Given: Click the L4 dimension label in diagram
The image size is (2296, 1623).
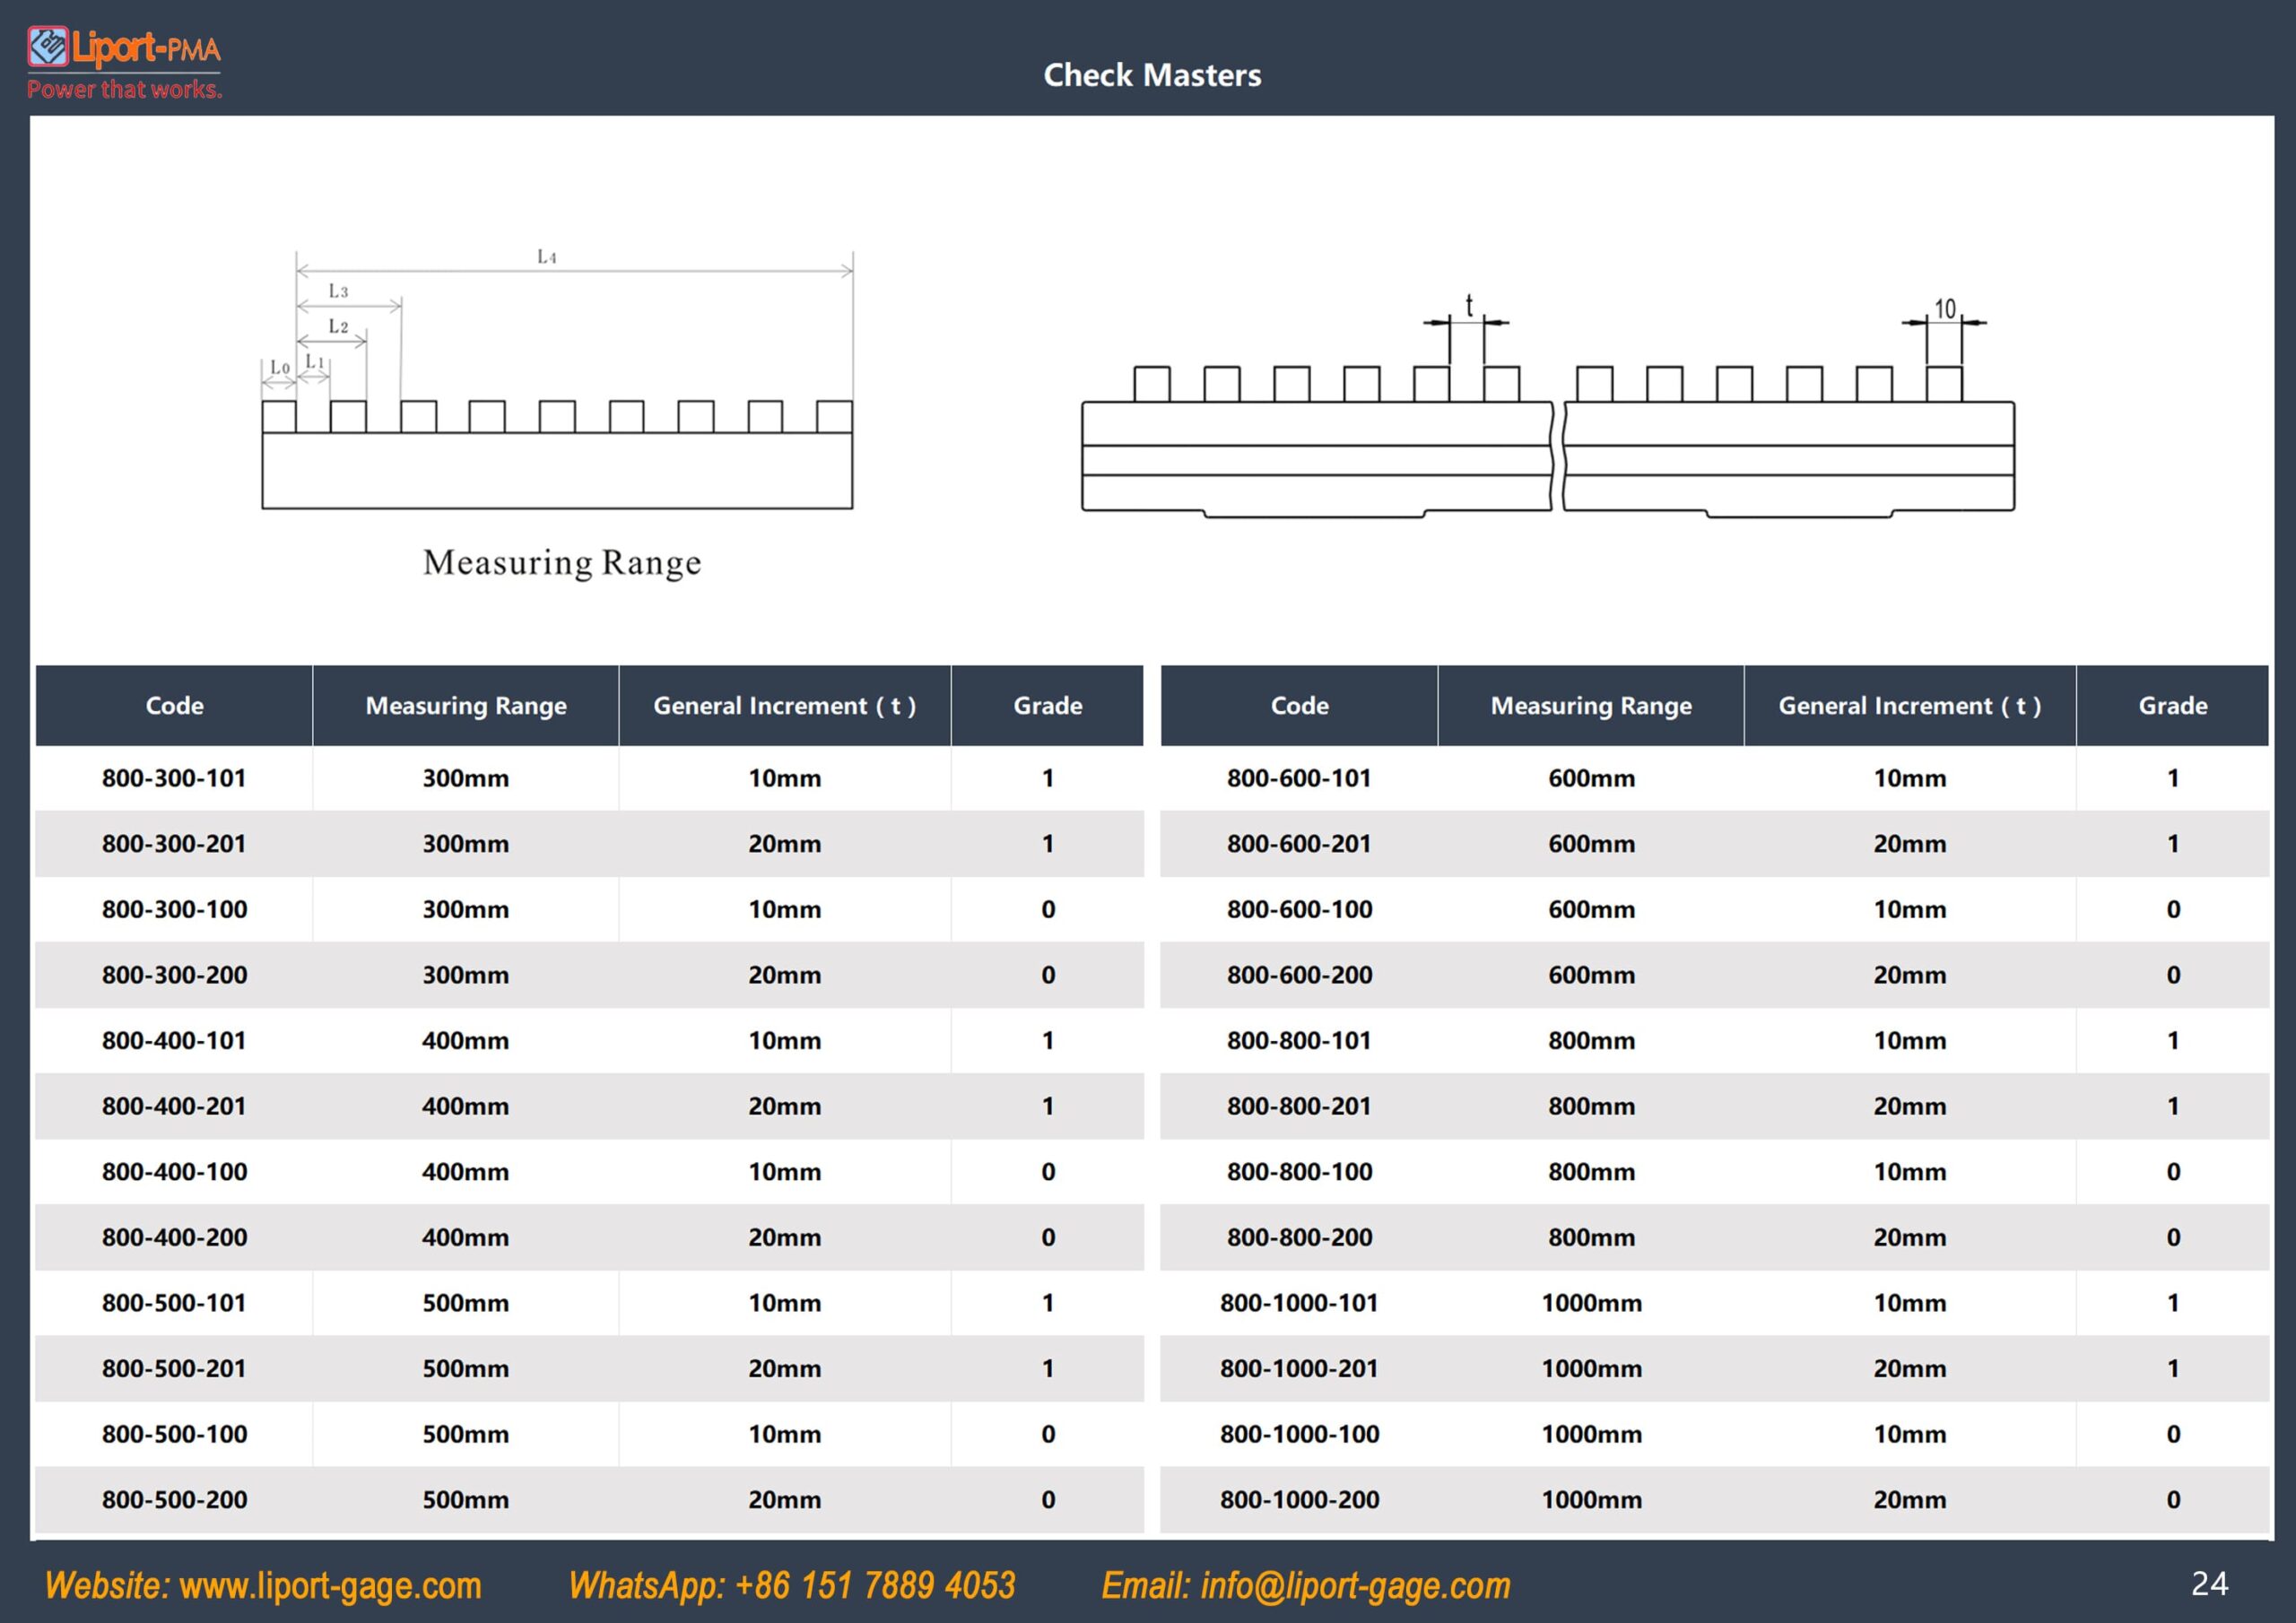Looking at the screenshot, I should [x=546, y=257].
